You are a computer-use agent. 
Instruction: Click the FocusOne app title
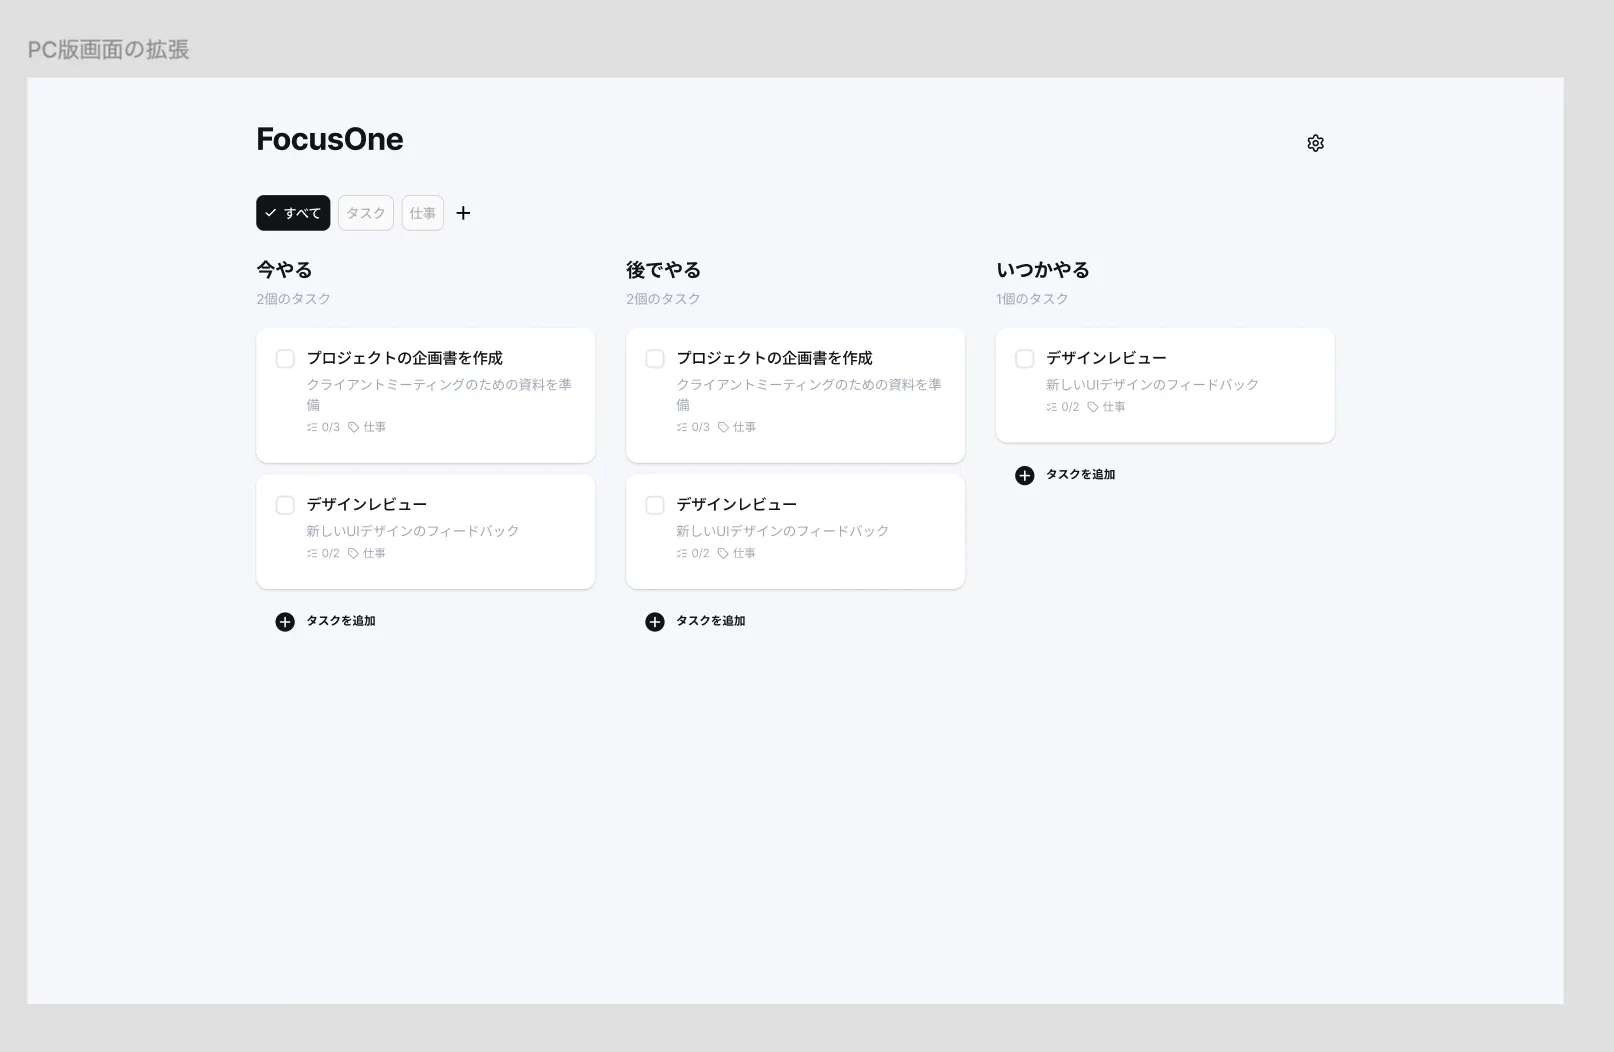click(330, 139)
